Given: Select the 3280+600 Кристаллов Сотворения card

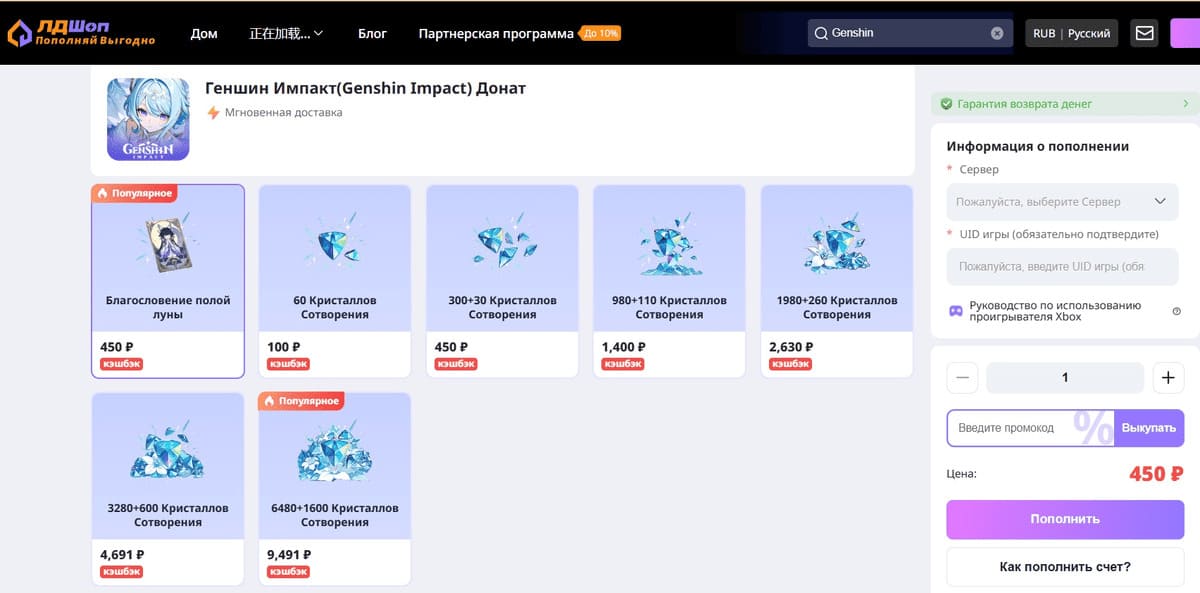Looking at the screenshot, I should click(x=168, y=489).
